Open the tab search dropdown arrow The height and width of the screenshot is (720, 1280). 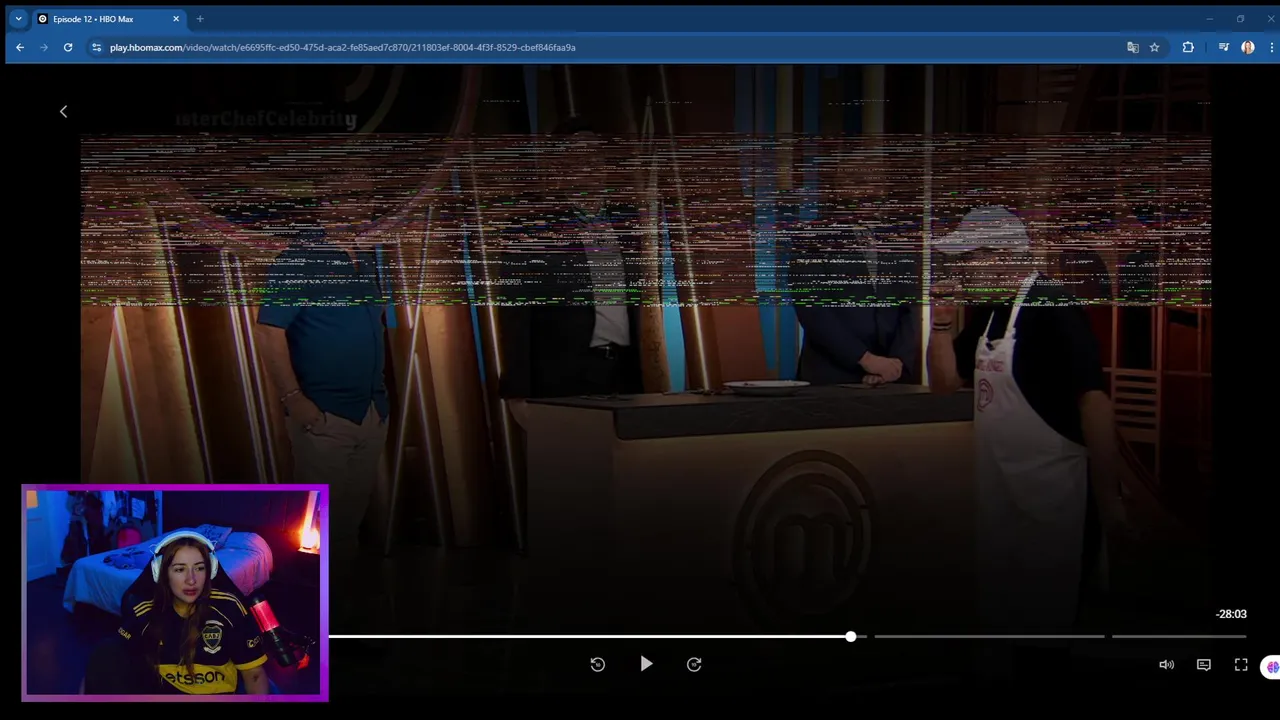click(x=18, y=19)
